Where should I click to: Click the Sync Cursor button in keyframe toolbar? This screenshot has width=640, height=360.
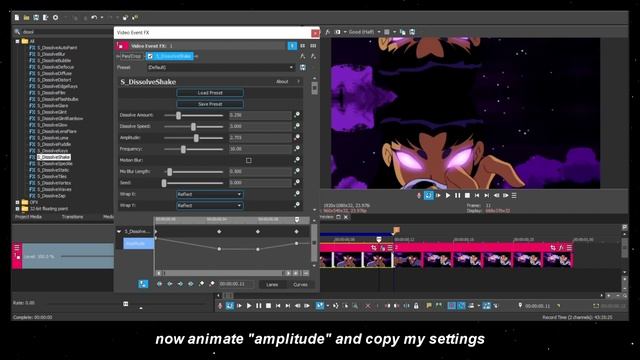click(x=143, y=284)
